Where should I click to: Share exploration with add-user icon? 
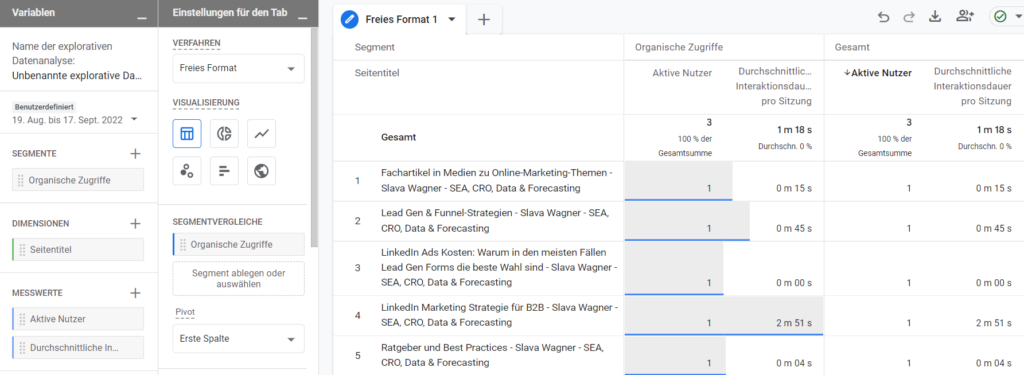click(965, 17)
